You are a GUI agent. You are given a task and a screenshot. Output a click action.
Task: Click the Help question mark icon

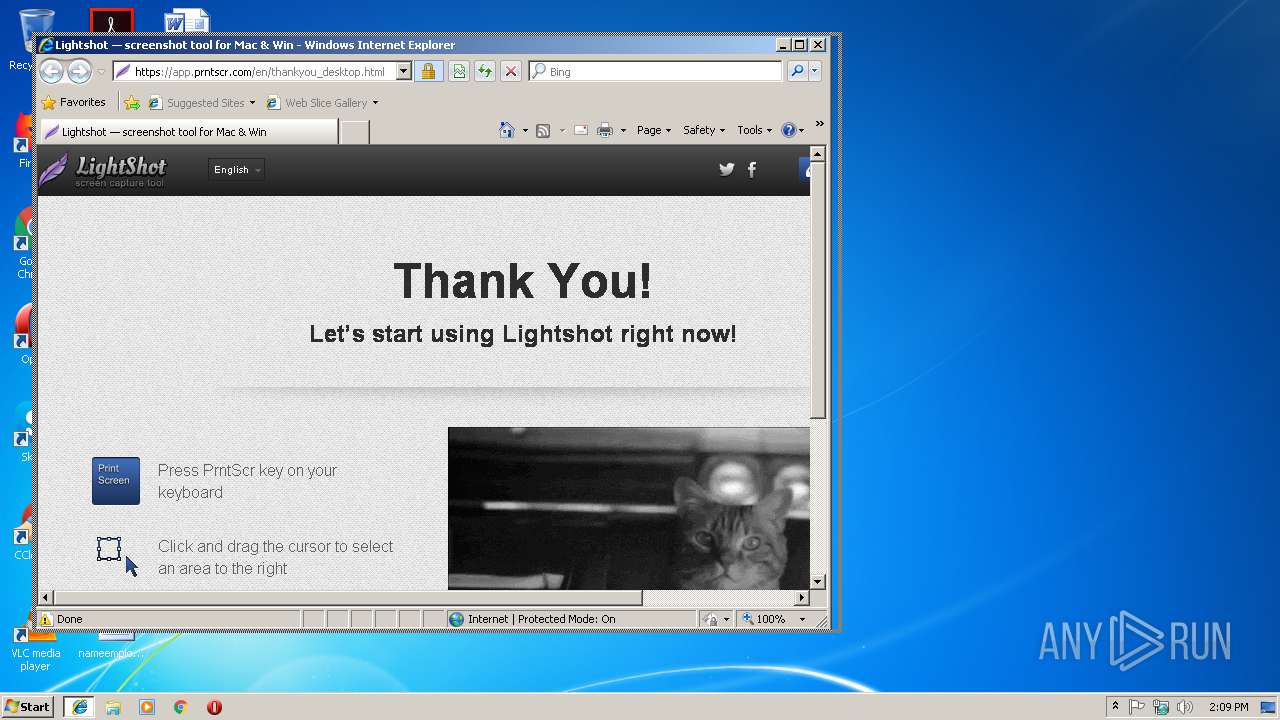(x=788, y=130)
